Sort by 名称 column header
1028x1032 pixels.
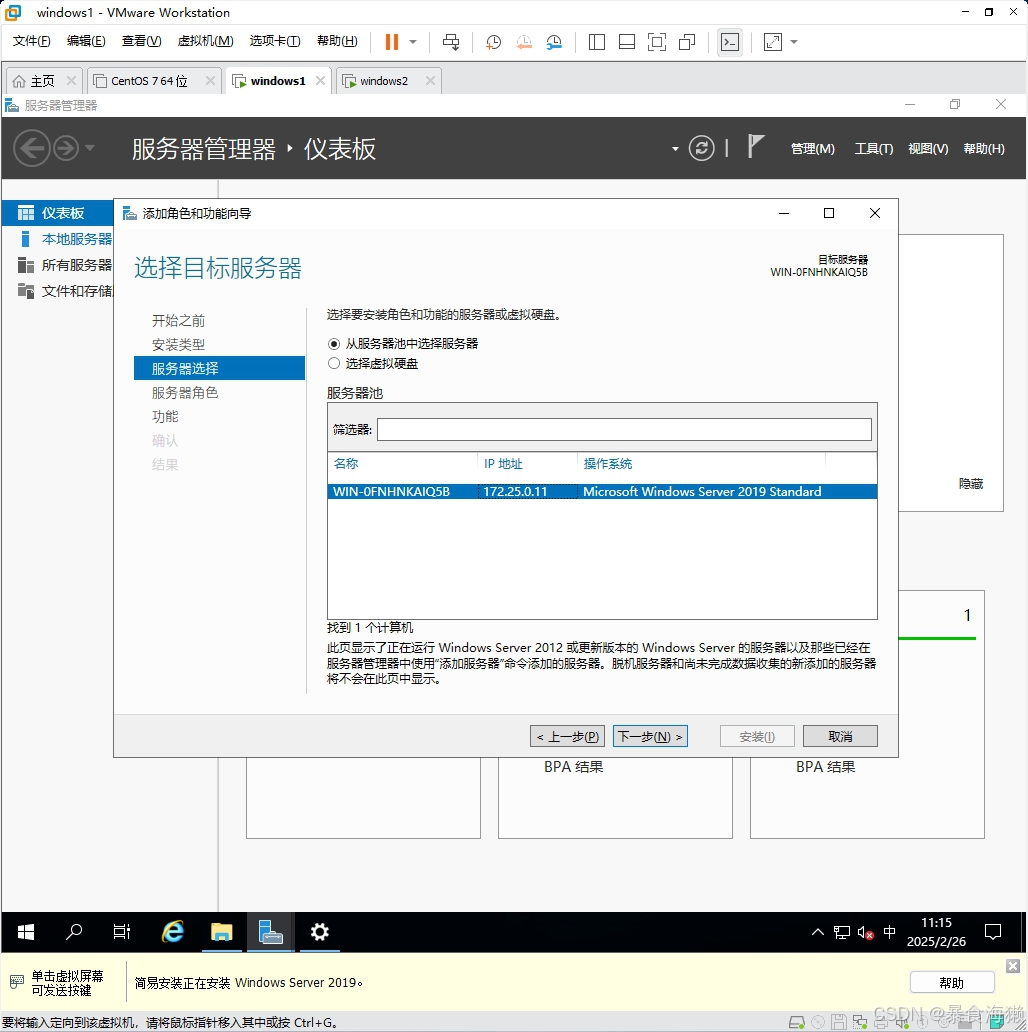pyautogui.click(x=346, y=464)
